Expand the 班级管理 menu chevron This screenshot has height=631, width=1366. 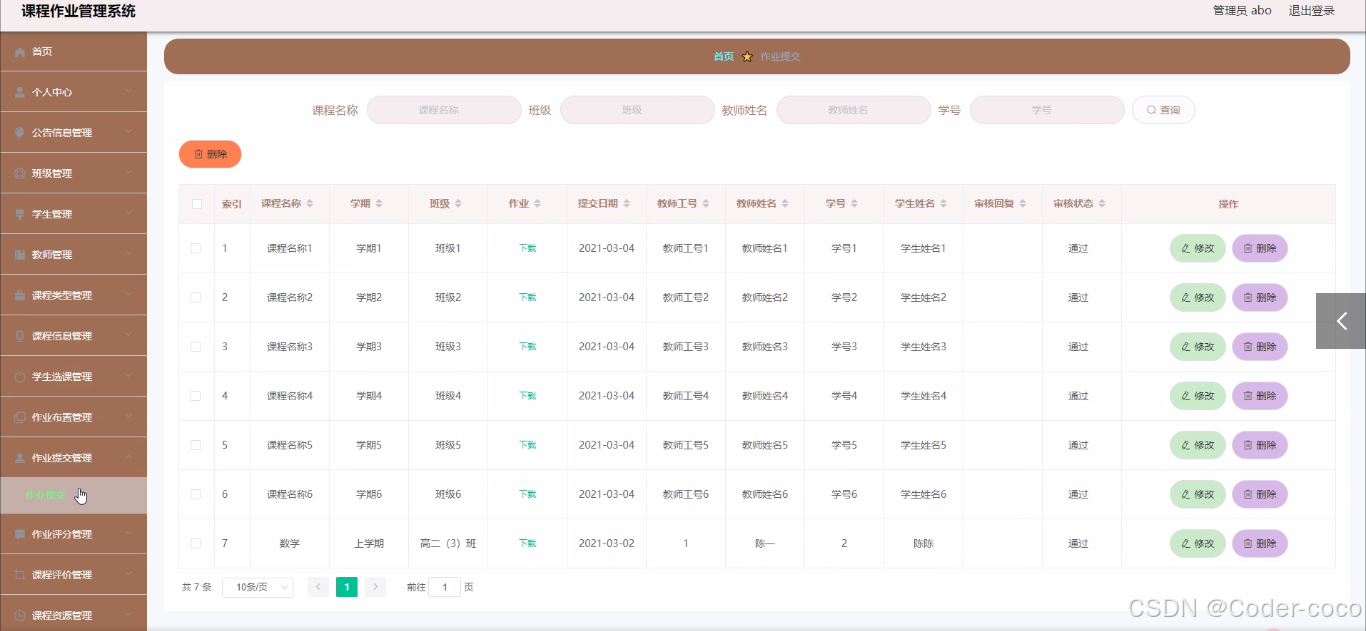(129, 174)
